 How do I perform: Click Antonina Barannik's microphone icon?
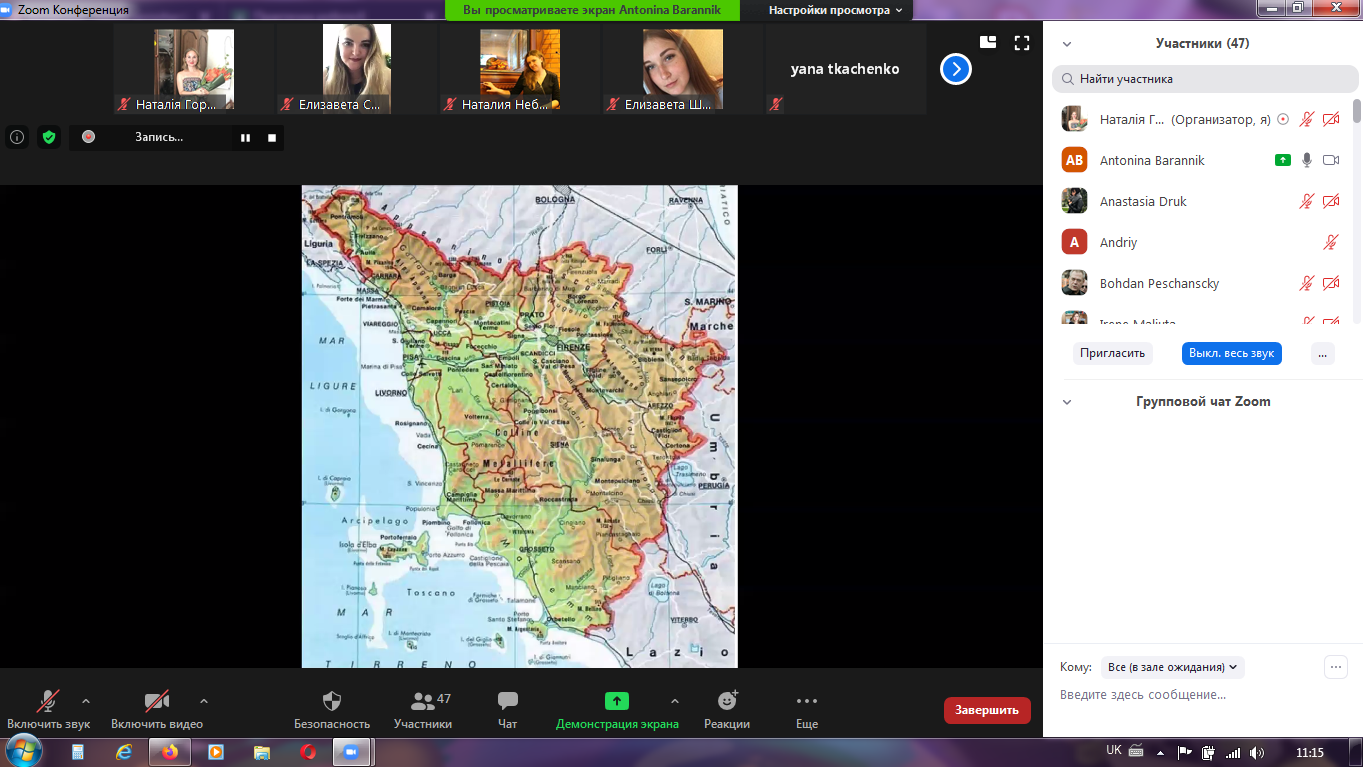point(1306,160)
